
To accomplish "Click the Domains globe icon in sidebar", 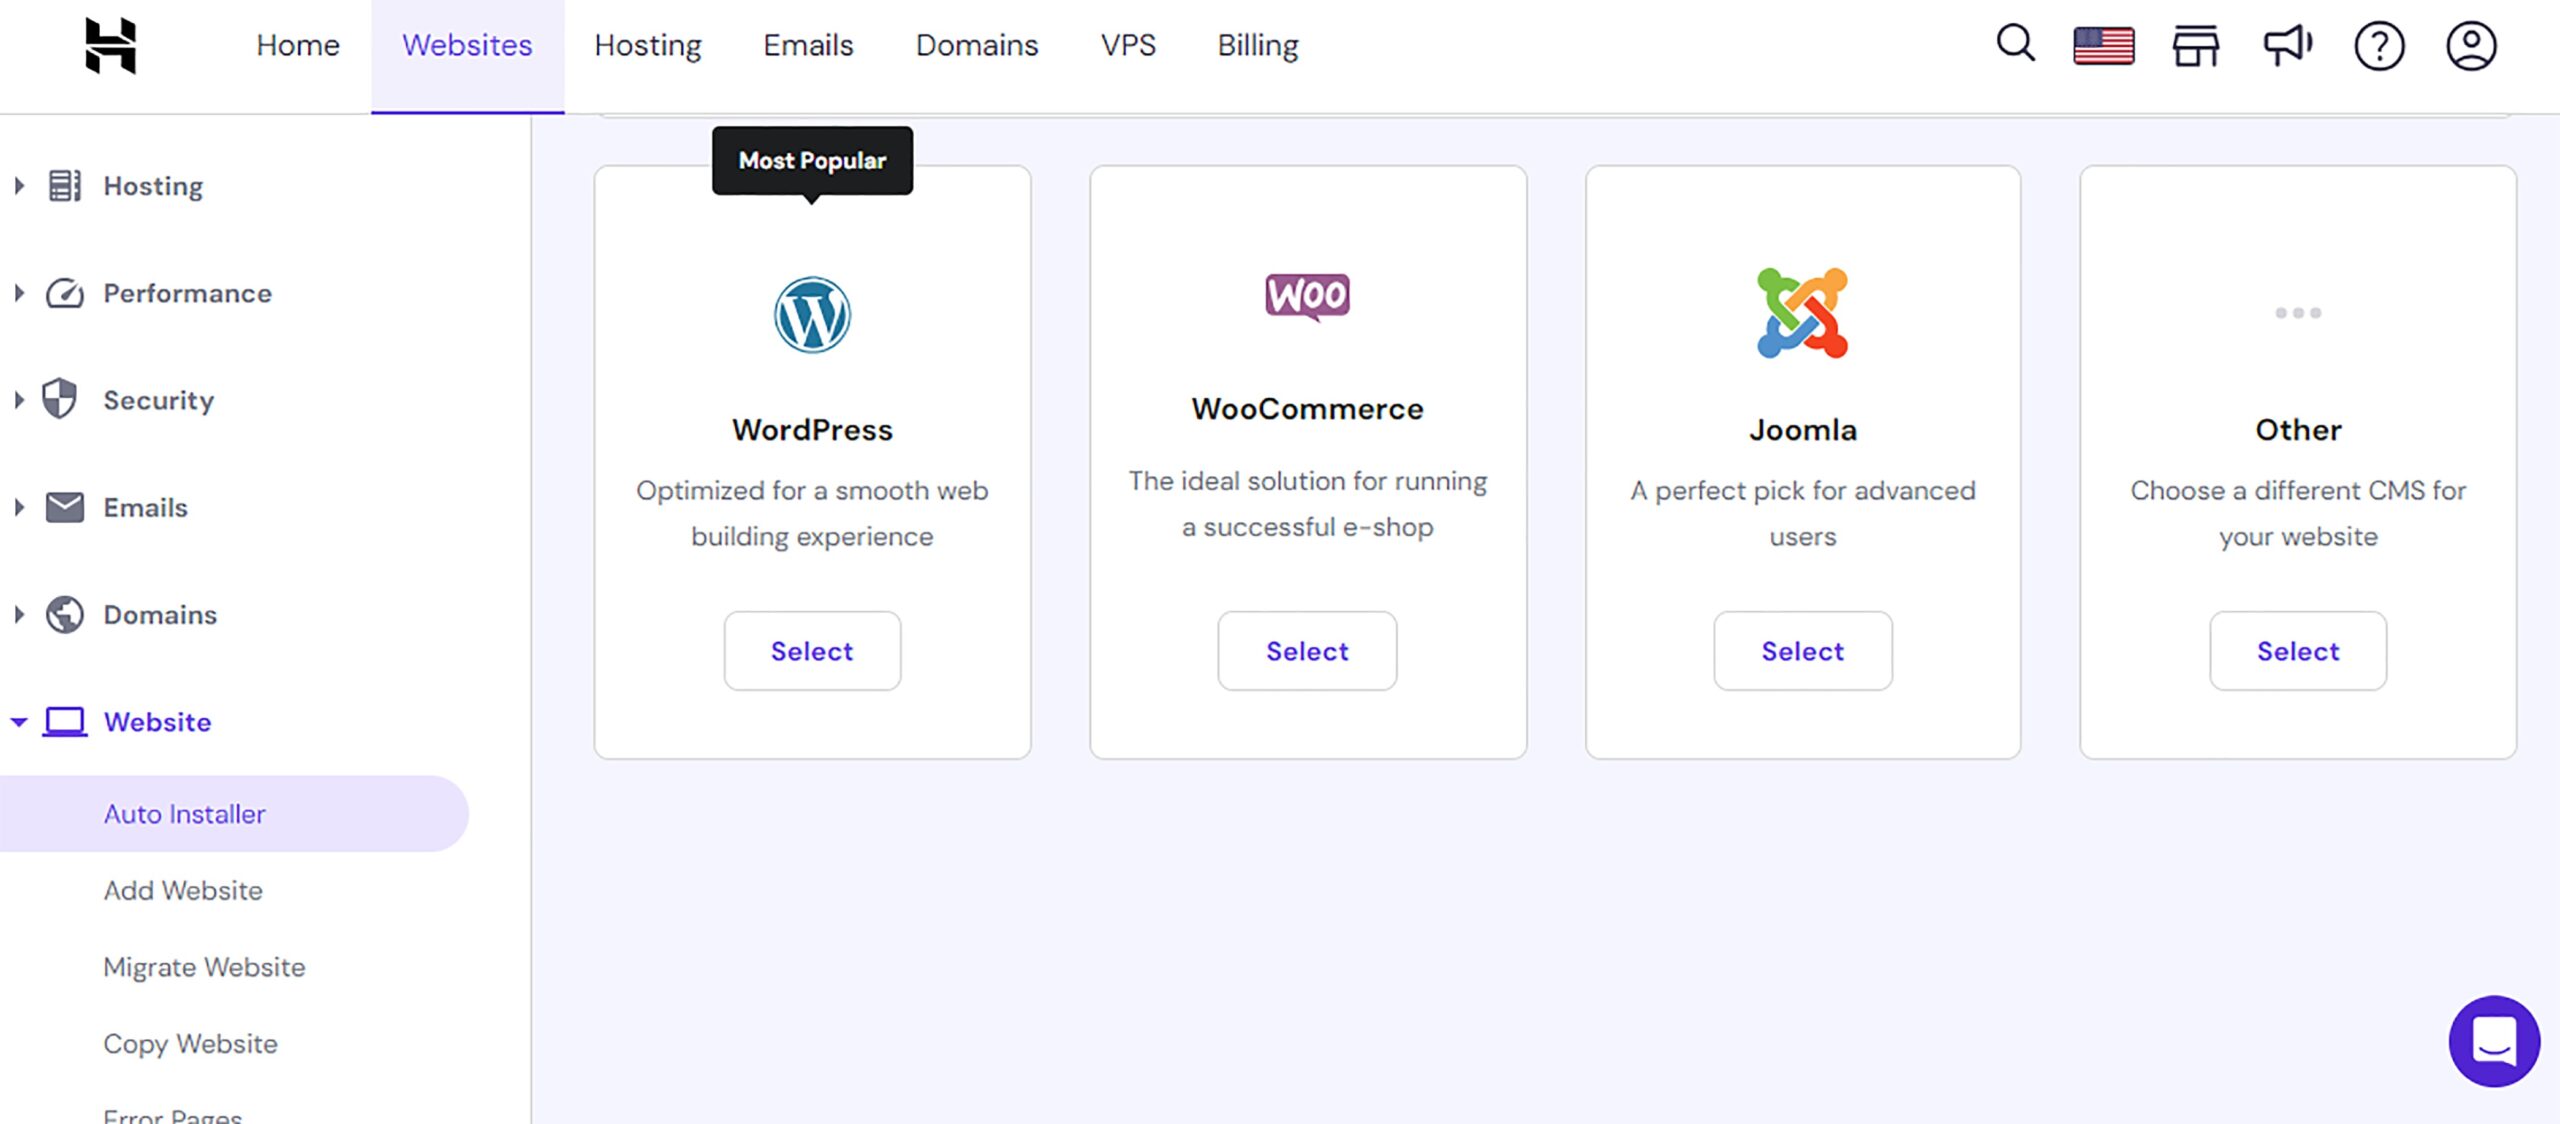I will [65, 614].
